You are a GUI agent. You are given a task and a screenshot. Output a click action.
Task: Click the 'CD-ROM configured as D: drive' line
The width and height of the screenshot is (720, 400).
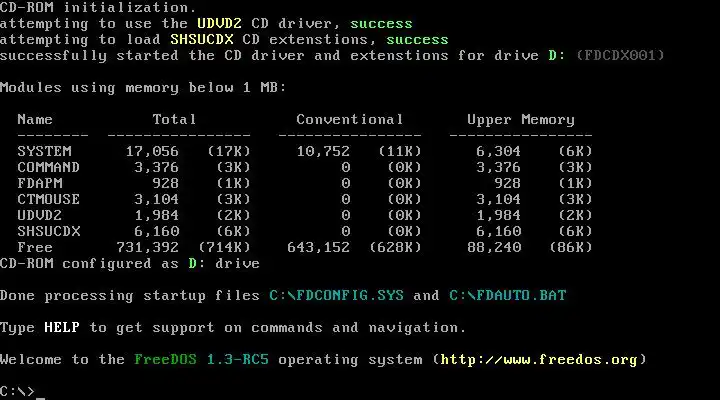pyautogui.click(x=130, y=264)
